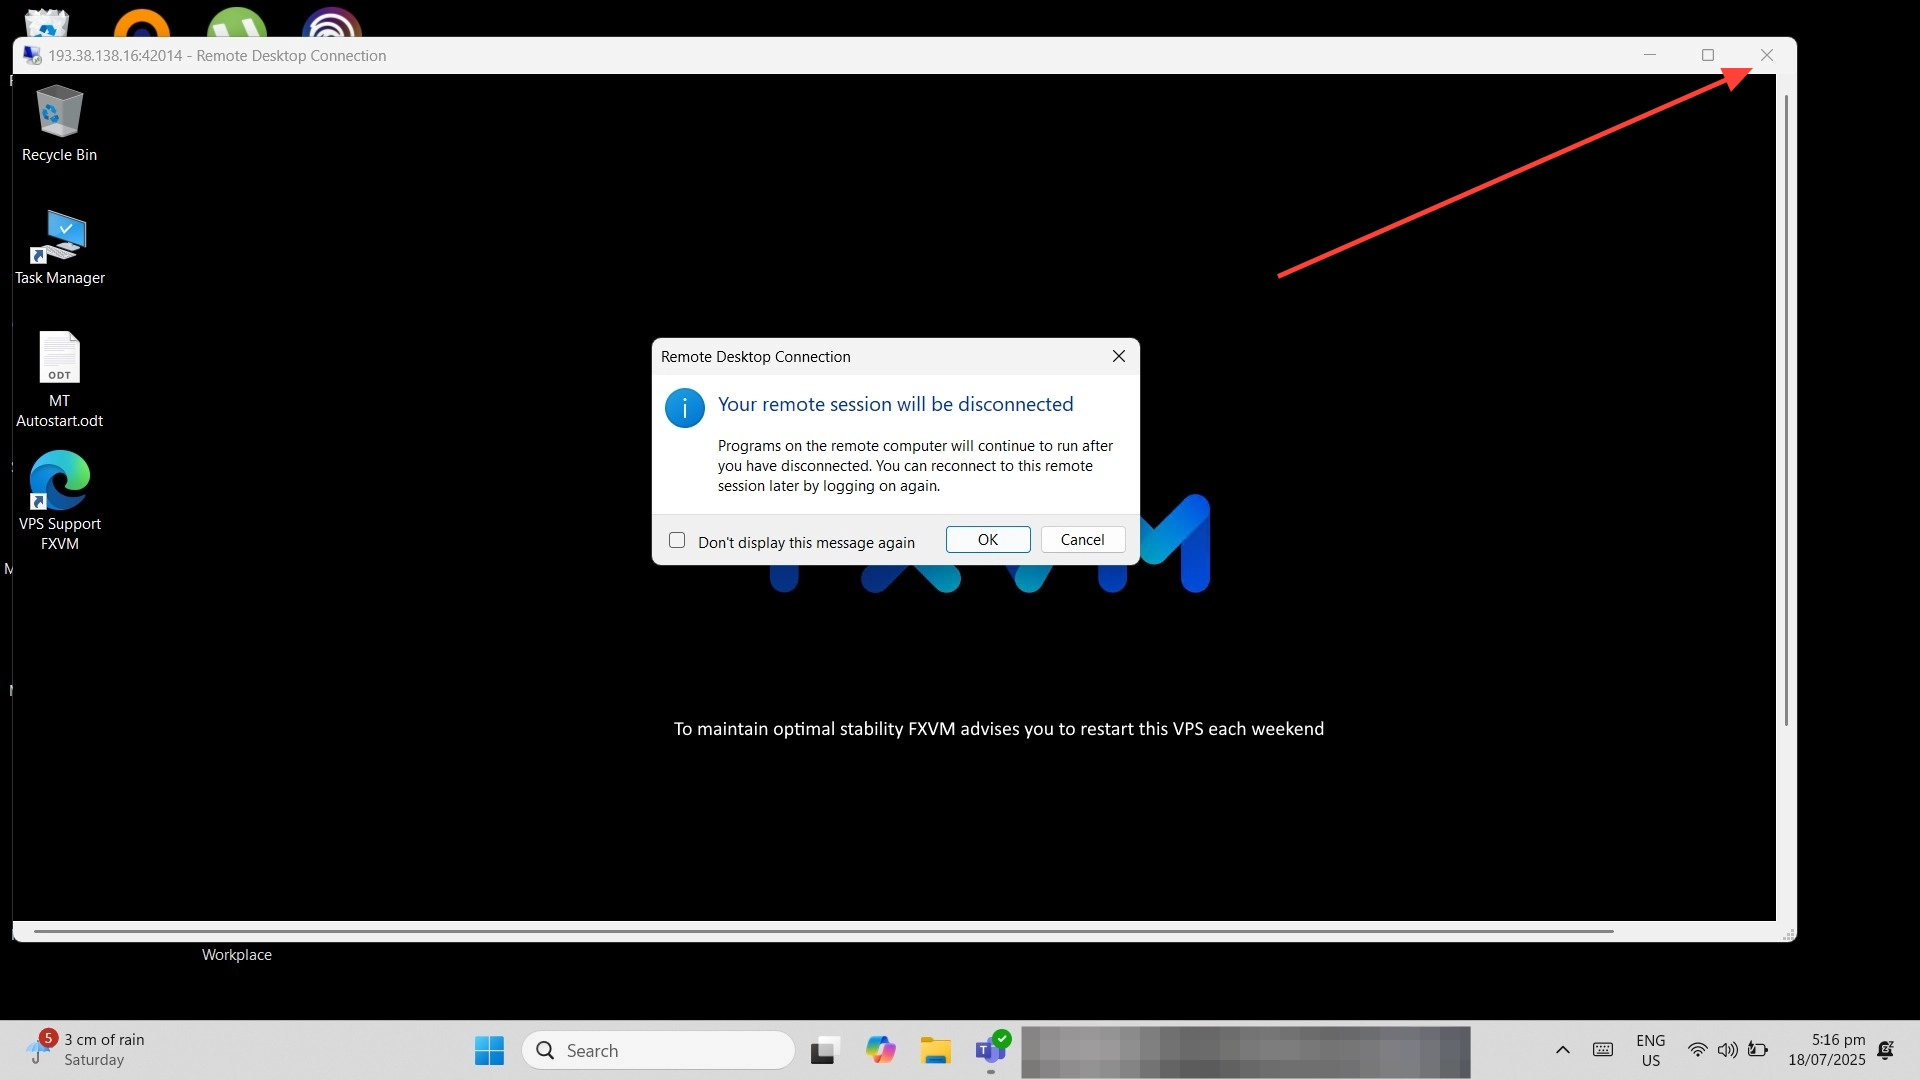This screenshot has height=1080, width=1920.
Task: Open Microsoft Teams from the taskbar
Action: [991, 1050]
